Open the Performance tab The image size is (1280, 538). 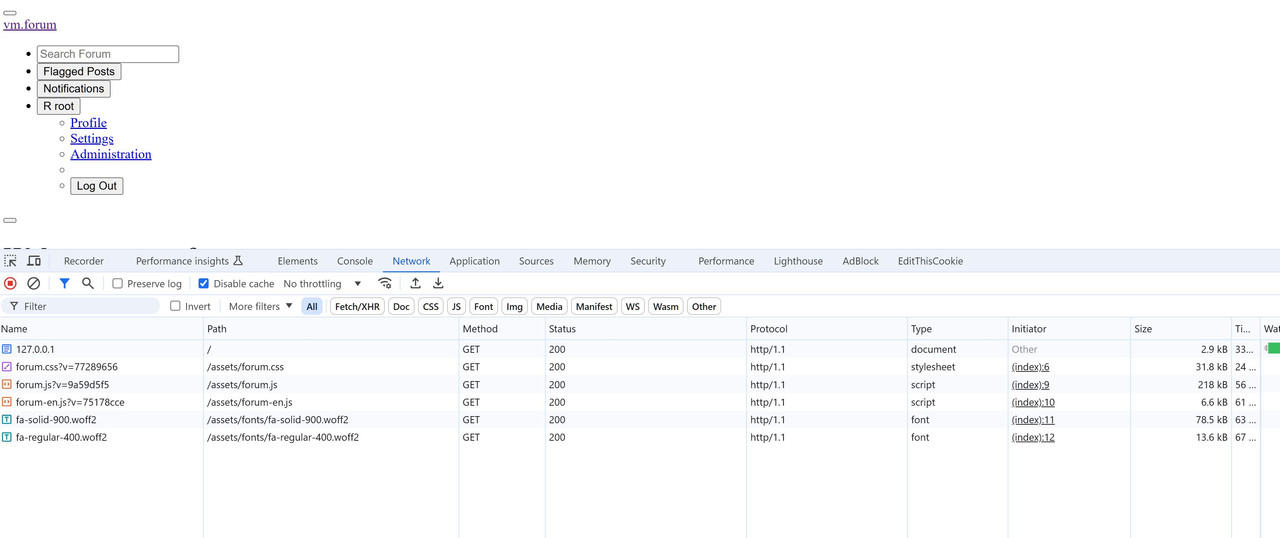726,261
